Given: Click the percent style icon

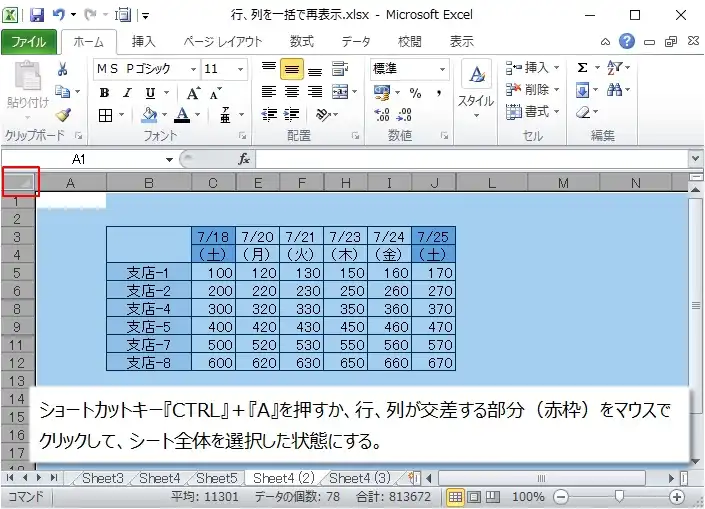Looking at the screenshot, I should click(415, 92).
